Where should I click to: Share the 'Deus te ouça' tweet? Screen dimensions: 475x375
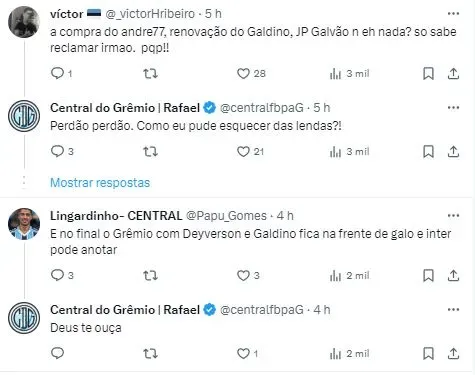(x=453, y=353)
